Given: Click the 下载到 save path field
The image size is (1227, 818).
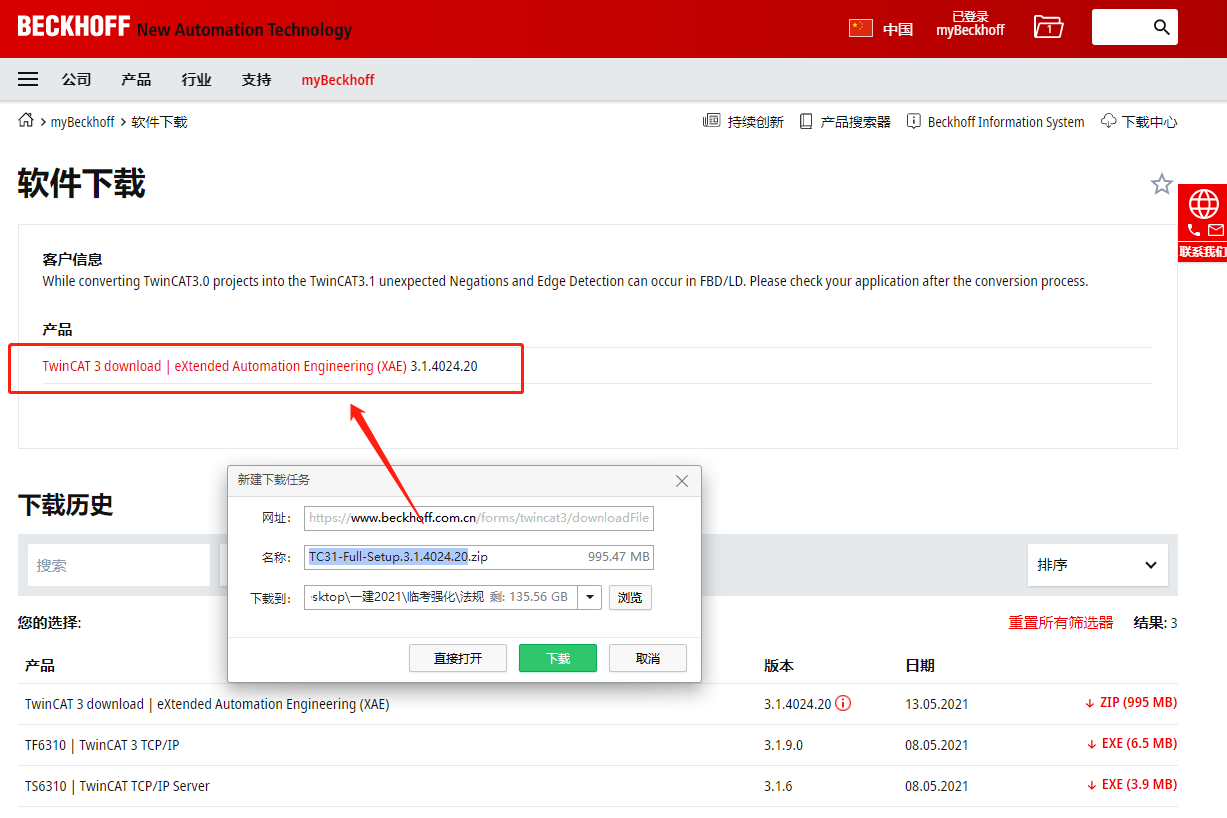Looking at the screenshot, I should 441,598.
